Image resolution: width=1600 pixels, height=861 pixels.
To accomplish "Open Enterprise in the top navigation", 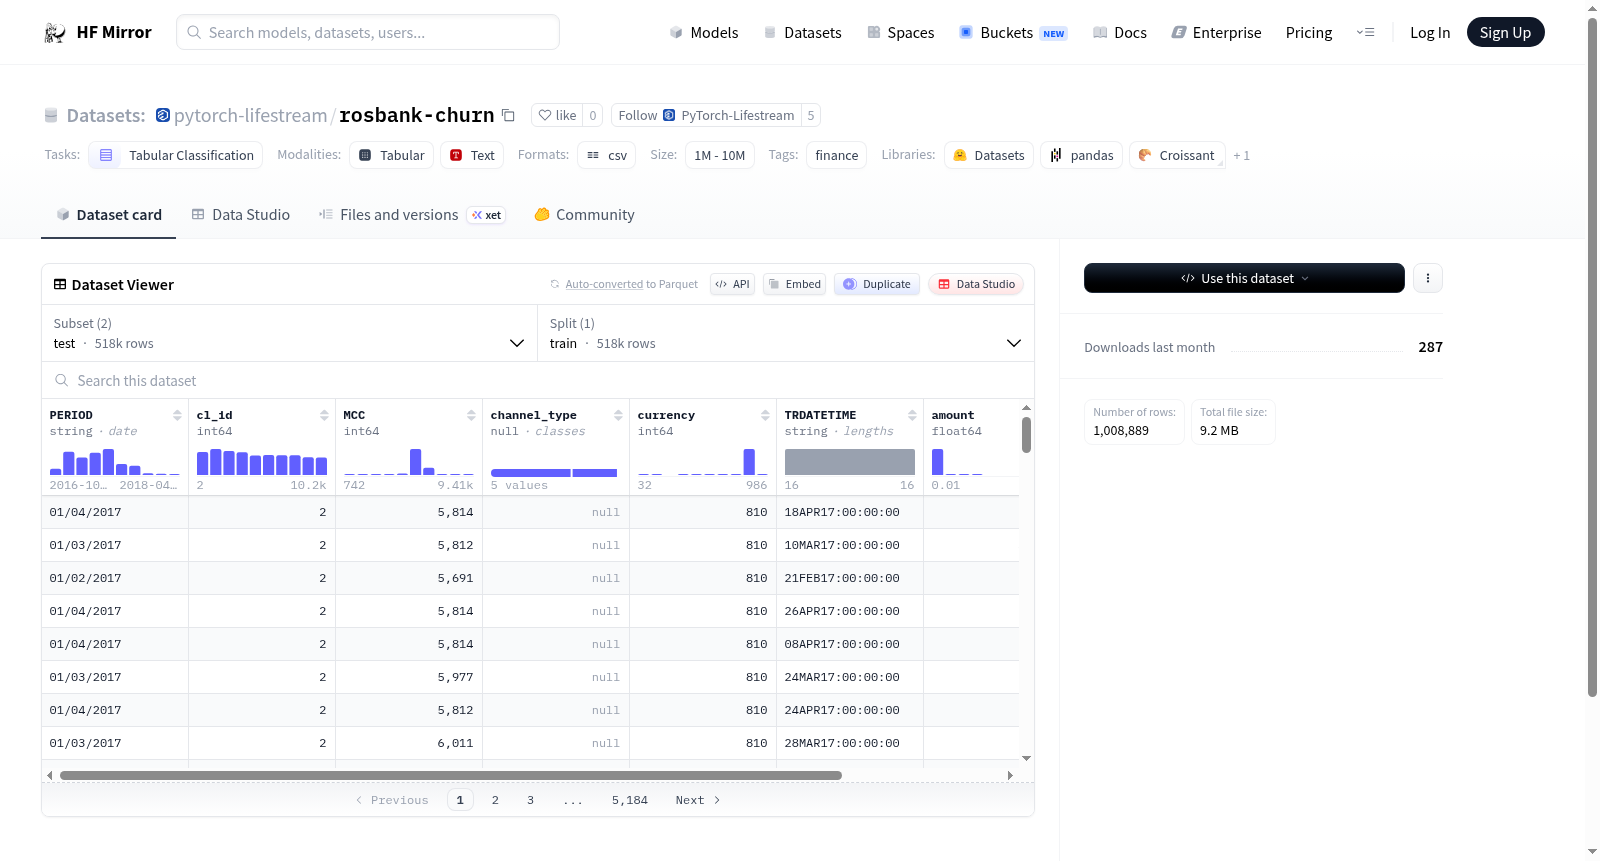I will (1216, 32).
